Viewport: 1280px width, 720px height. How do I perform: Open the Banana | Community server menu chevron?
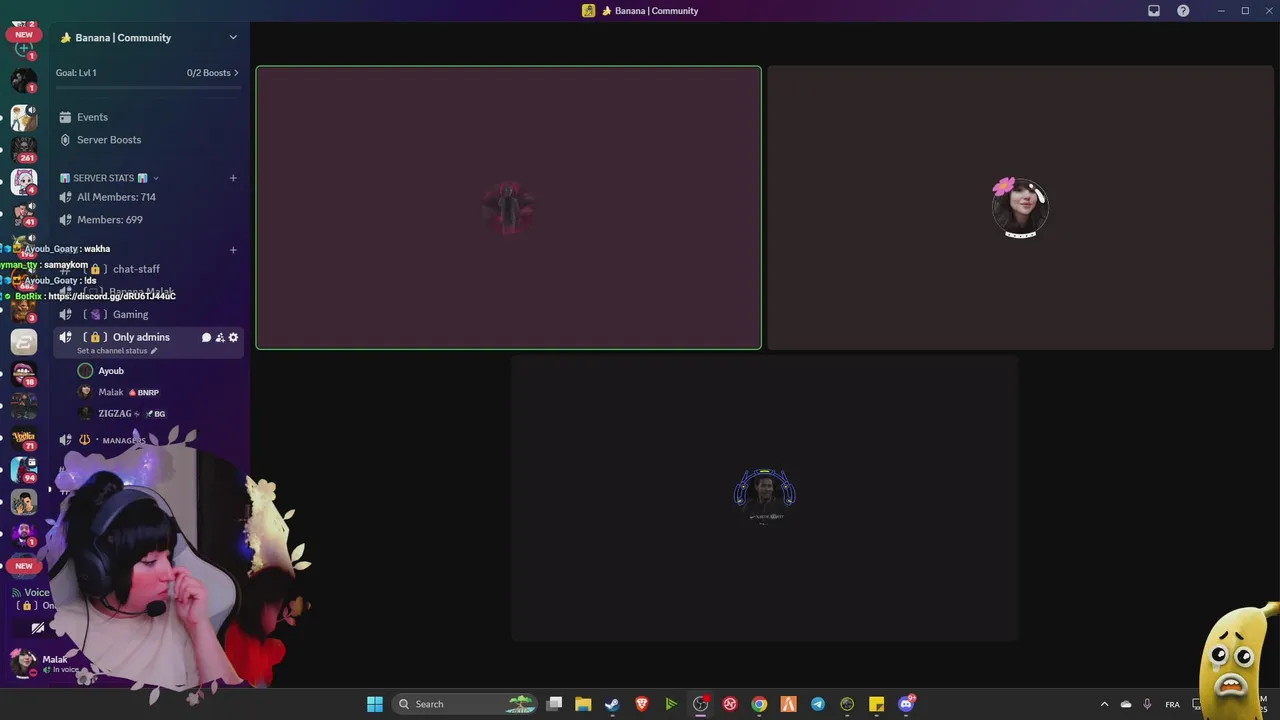click(x=233, y=38)
